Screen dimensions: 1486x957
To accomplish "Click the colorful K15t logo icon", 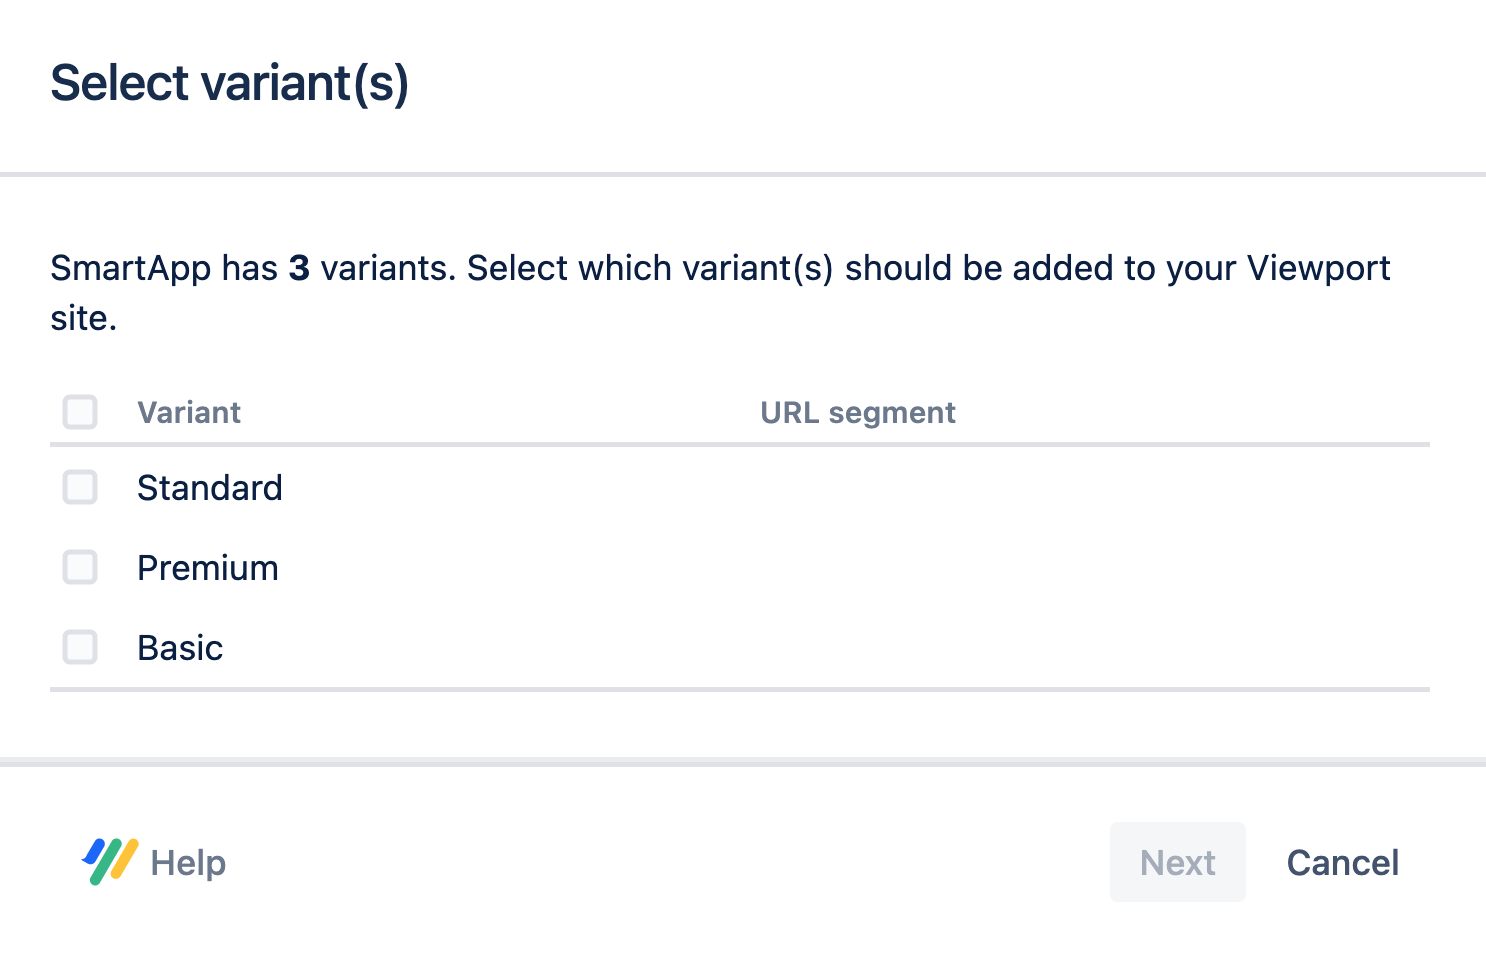I will pos(110,861).
